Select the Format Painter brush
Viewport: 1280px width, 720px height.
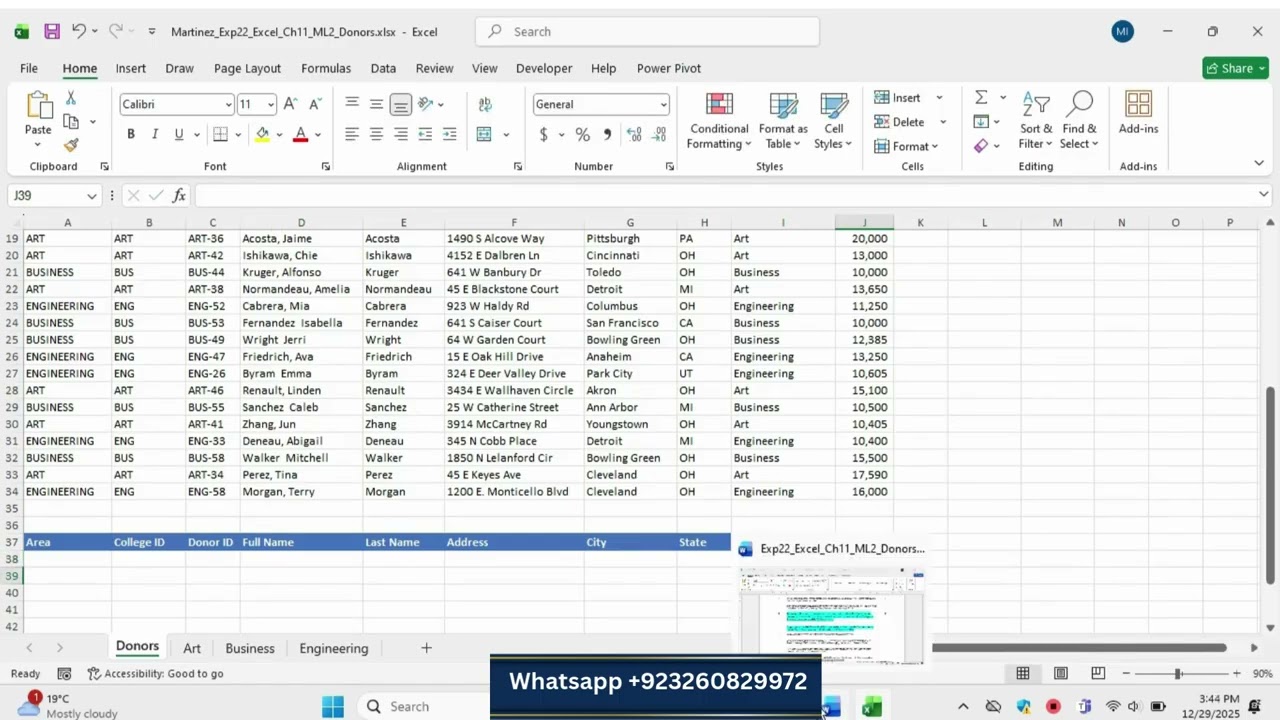[71, 145]
